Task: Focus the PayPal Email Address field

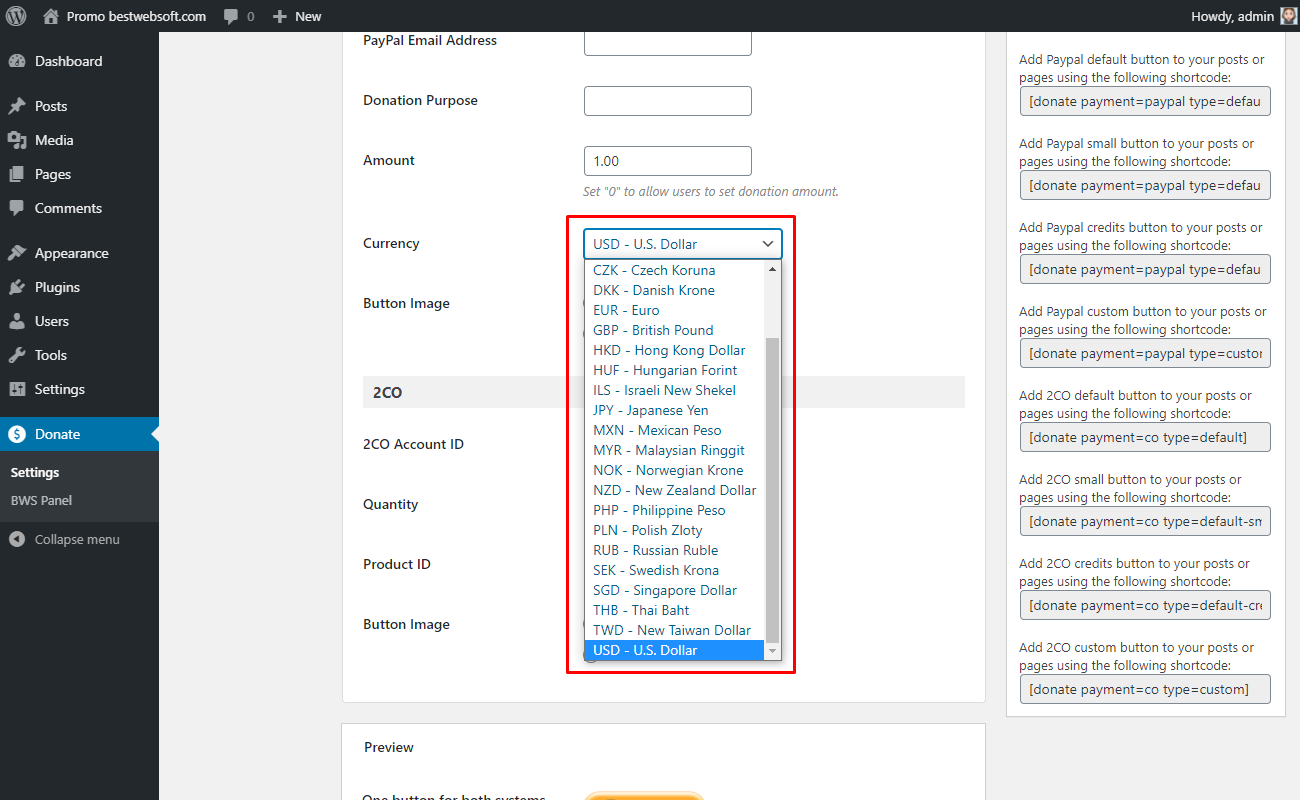Action: pos(667,41)
